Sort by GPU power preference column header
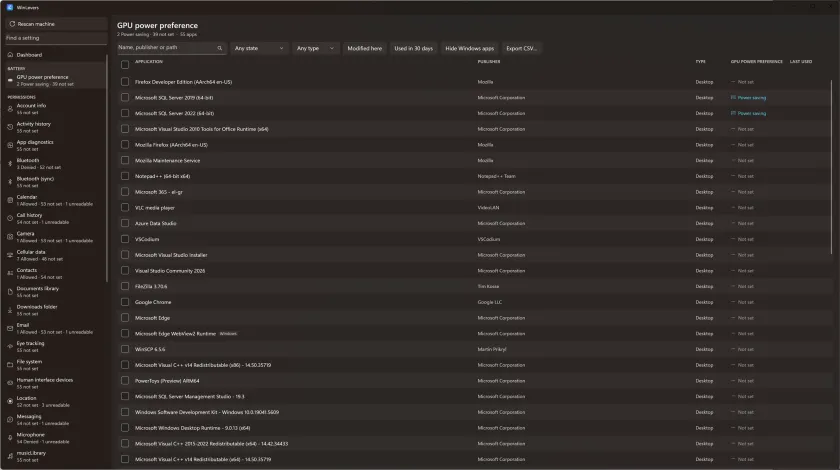The width and height of the screenshot is (840, 470). coord(756,62)
